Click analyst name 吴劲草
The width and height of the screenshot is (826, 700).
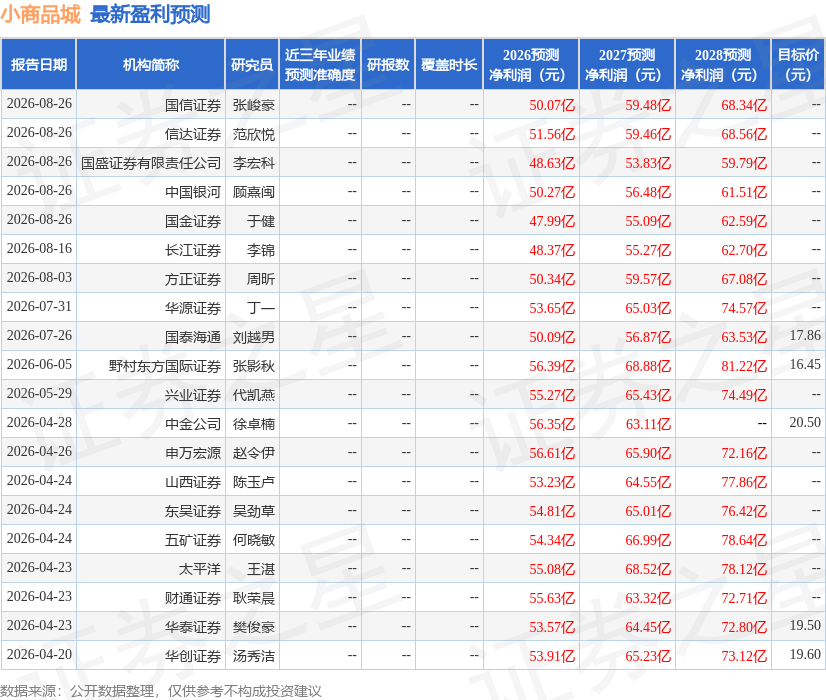tap(254, 511)
